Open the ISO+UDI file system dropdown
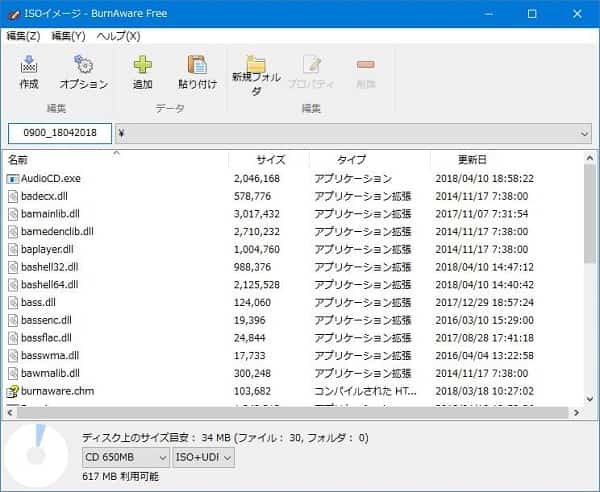The width and height of the screenshot is (600, 492). coord(203,457)
